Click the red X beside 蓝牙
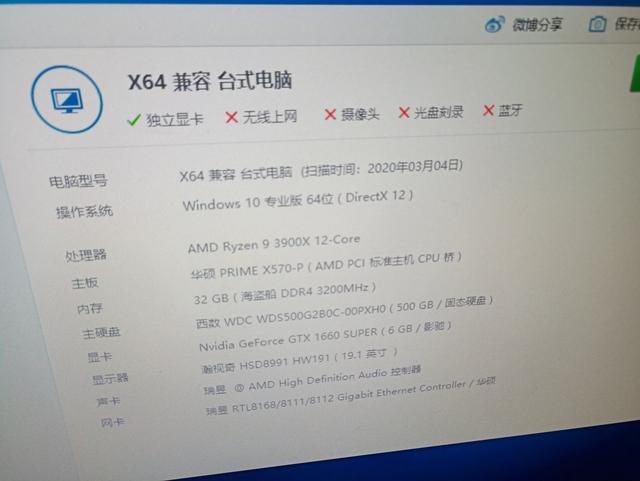The height and width of the screenshot is (481, 640). pos(488,110)
